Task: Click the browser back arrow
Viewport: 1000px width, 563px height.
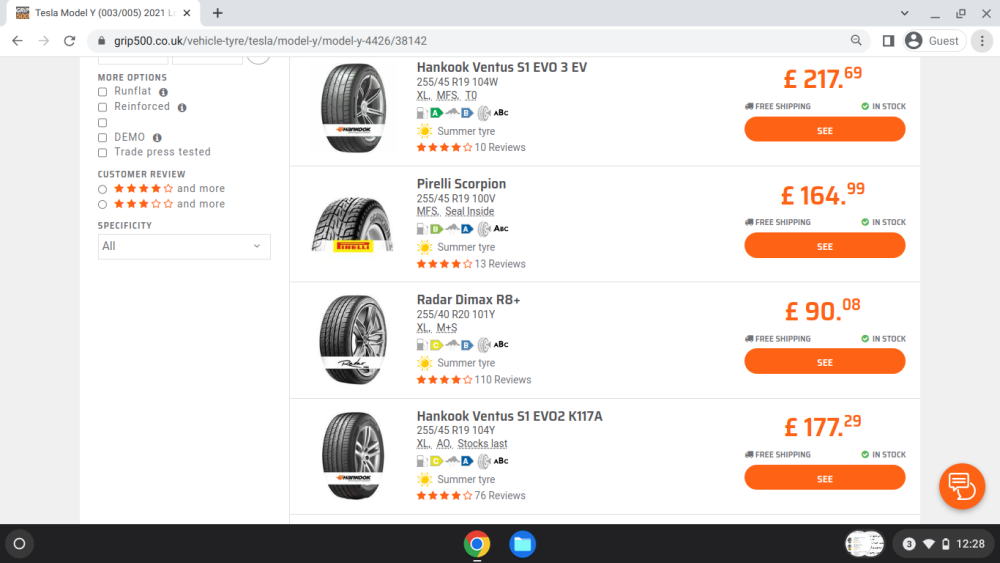Action: (17, 41)
